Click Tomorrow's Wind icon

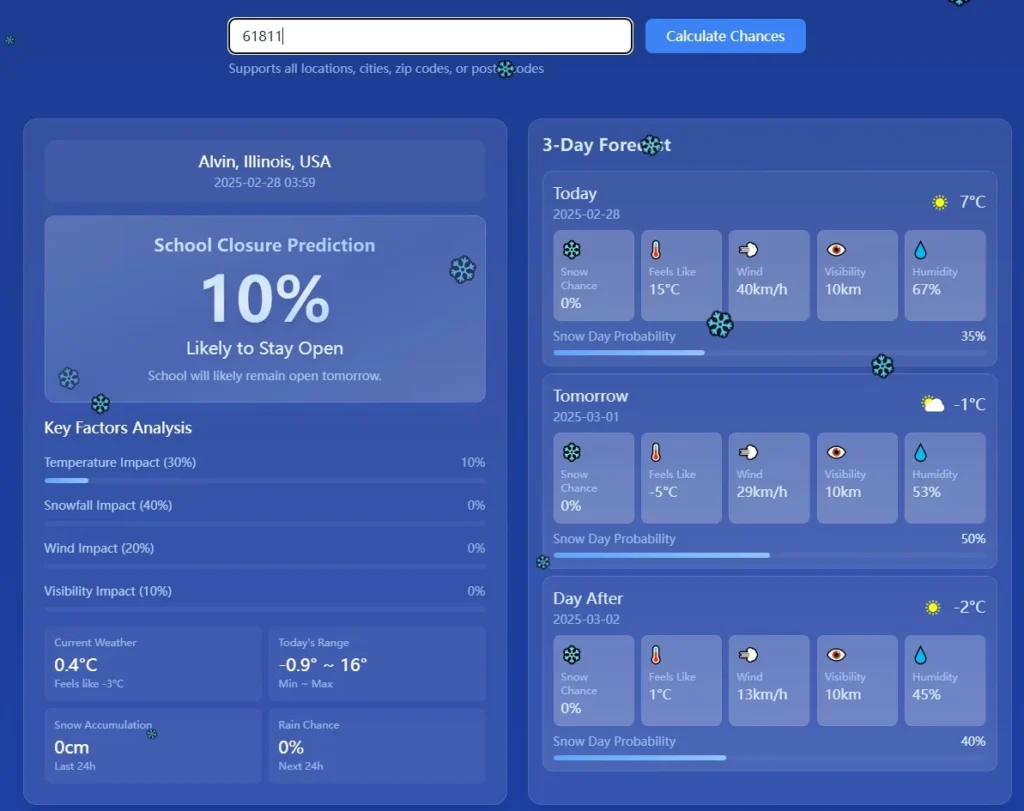(x=747, y=452)
